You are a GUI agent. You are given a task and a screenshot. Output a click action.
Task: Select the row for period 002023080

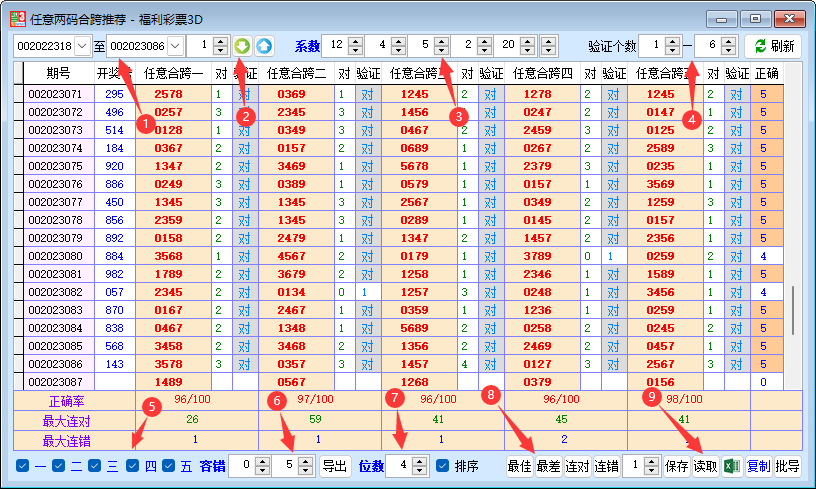[x=56, y=256]
